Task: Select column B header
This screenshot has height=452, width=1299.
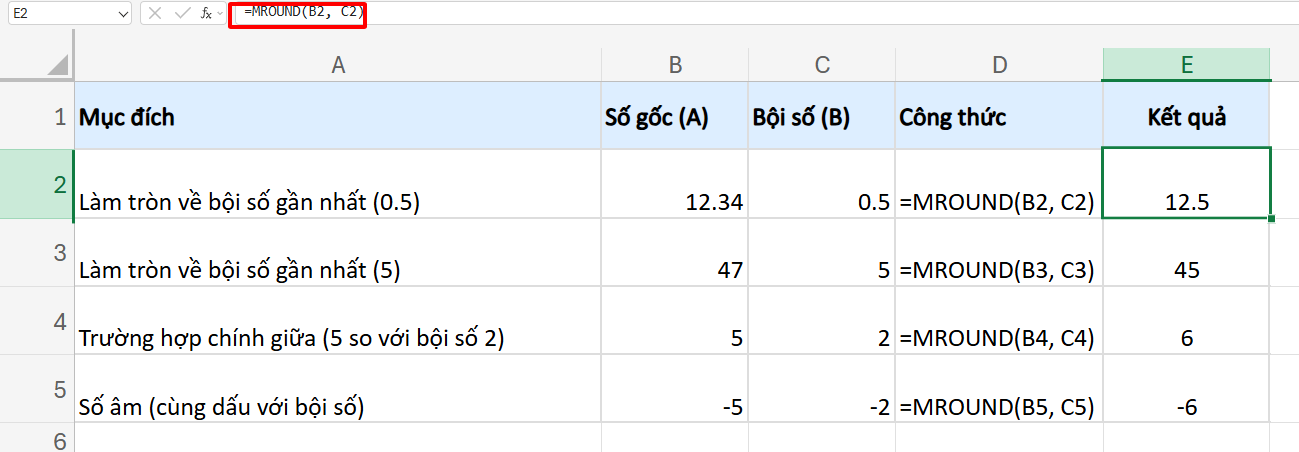Action: click(x=675, y=65)
